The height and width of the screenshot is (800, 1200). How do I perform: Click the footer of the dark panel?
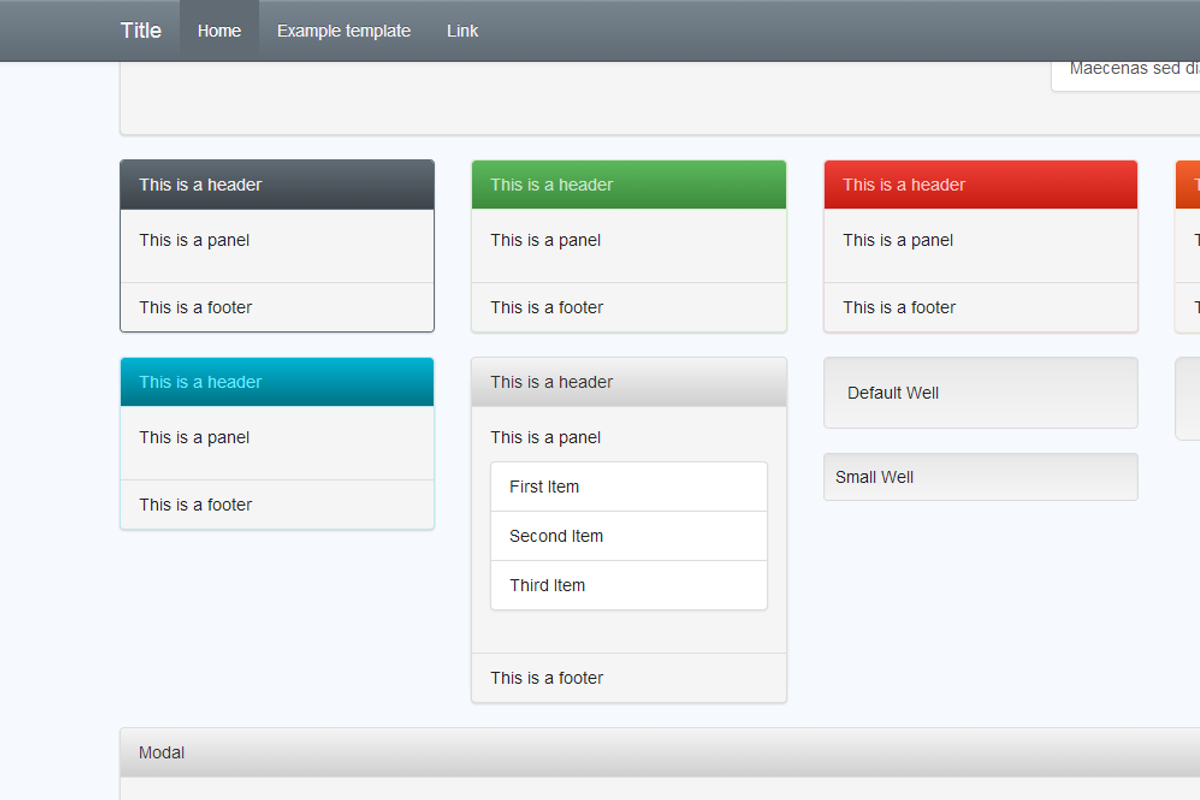coord(277,307)
